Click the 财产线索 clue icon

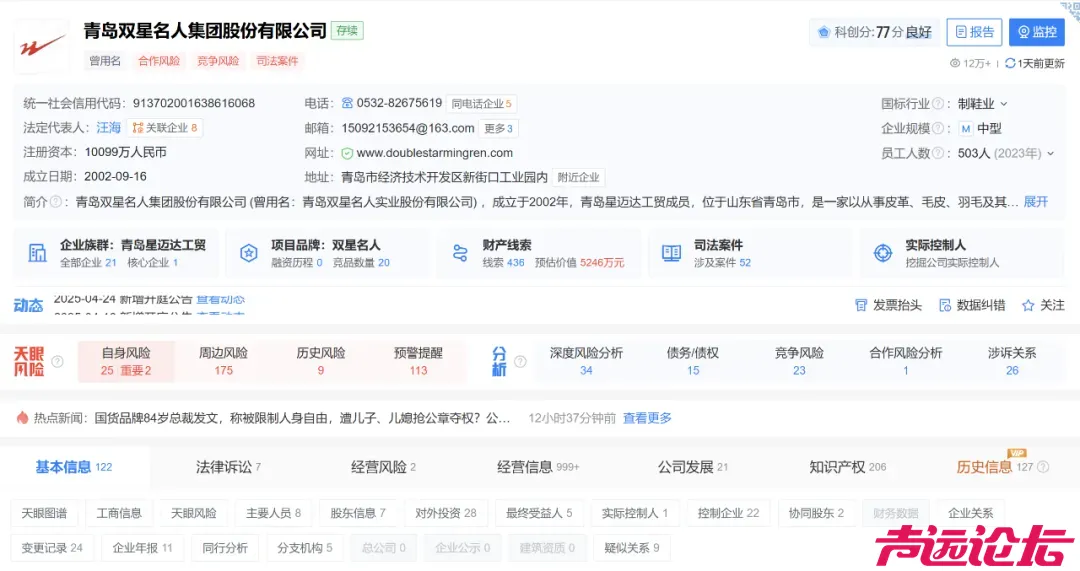460,253
